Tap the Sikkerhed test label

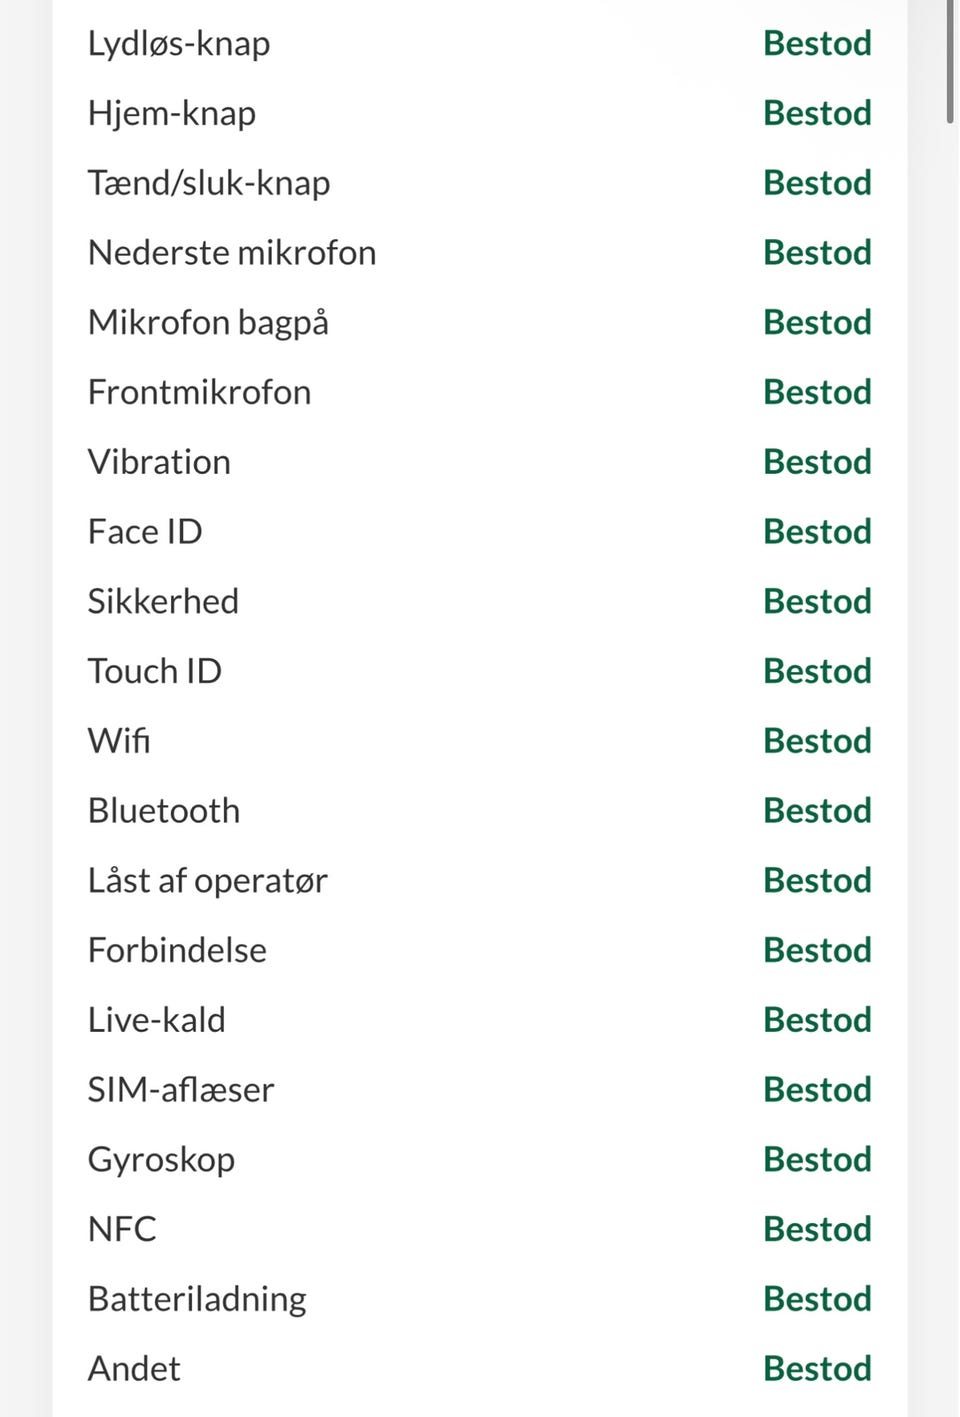point(164,602)
